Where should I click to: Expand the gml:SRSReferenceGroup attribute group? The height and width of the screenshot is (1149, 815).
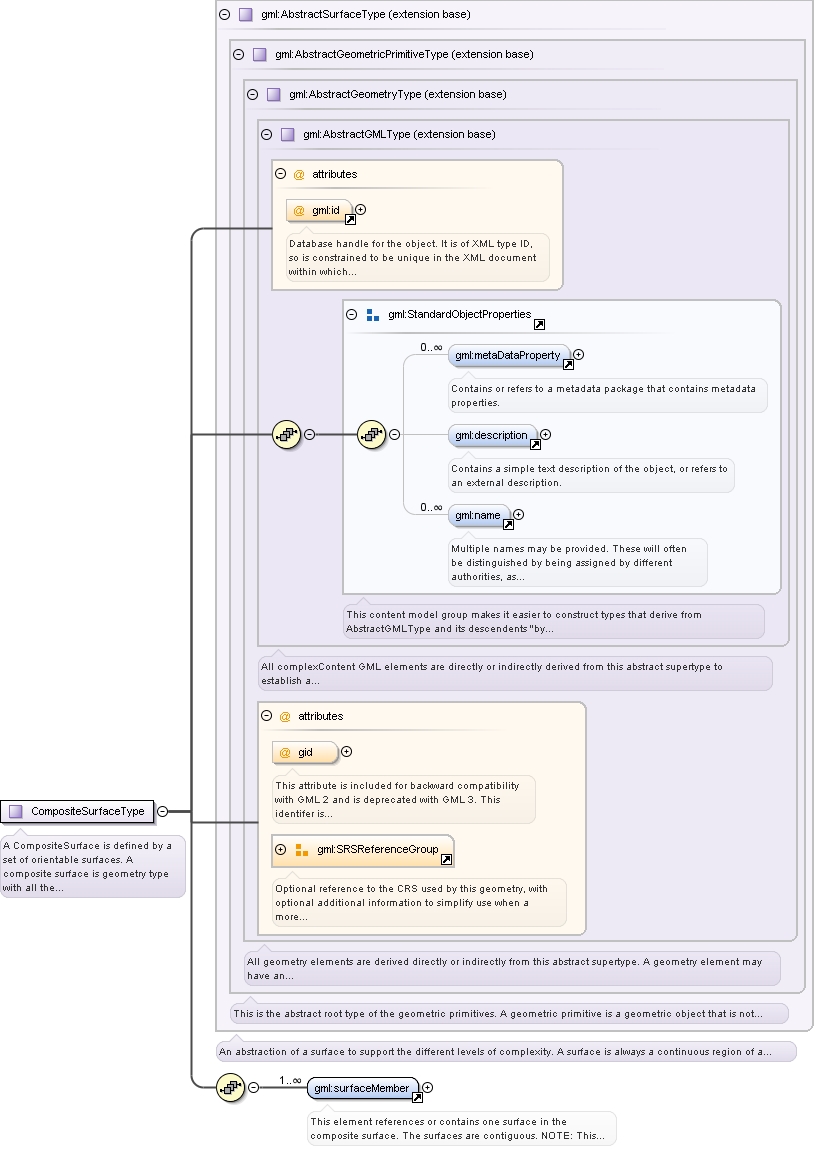click(281, 849)
